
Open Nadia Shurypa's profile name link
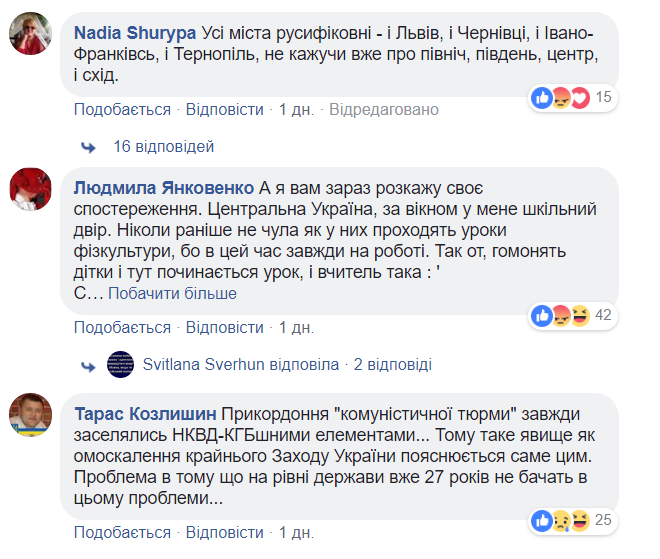[135, 29]
